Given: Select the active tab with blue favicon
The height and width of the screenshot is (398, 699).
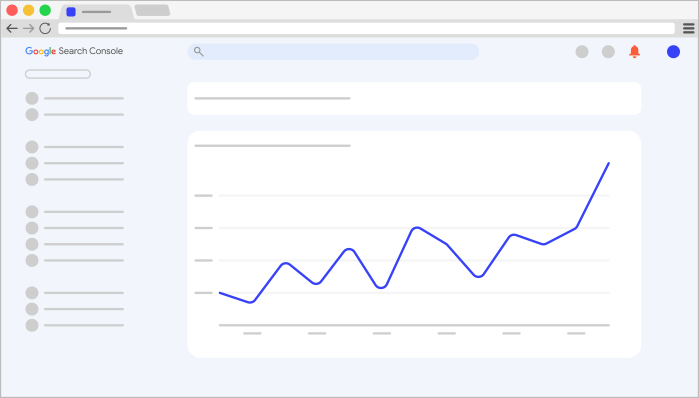Looking at the screenshot, I should (96, 12).
